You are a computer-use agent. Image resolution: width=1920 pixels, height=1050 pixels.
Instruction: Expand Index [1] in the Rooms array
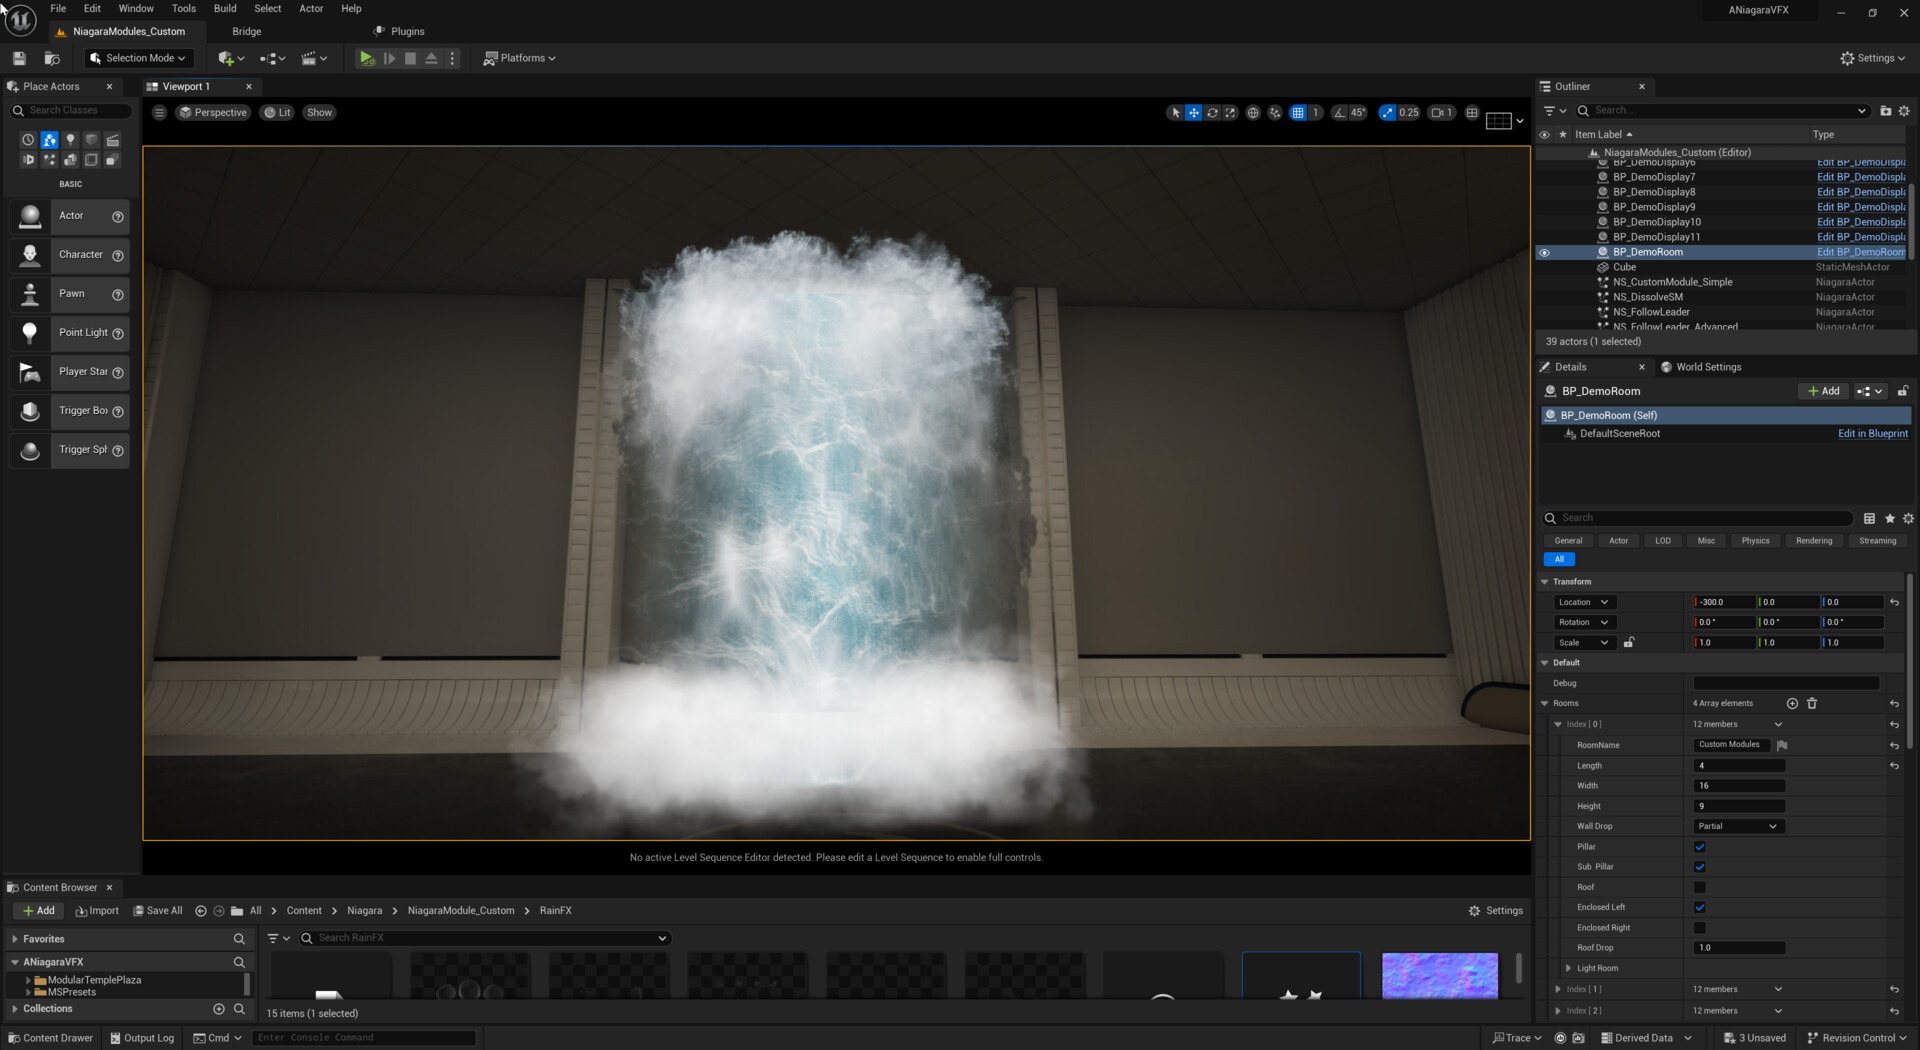pos(1558,989)
